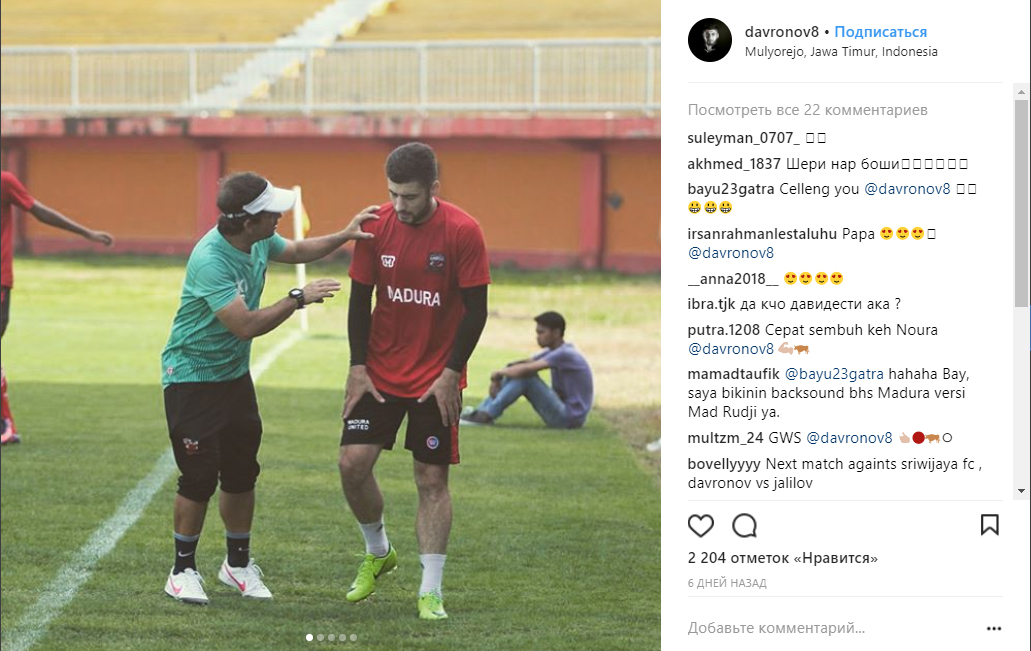Open the davronov8 username in header
The image size is (1031, 651).
click(x=782, y=32)
